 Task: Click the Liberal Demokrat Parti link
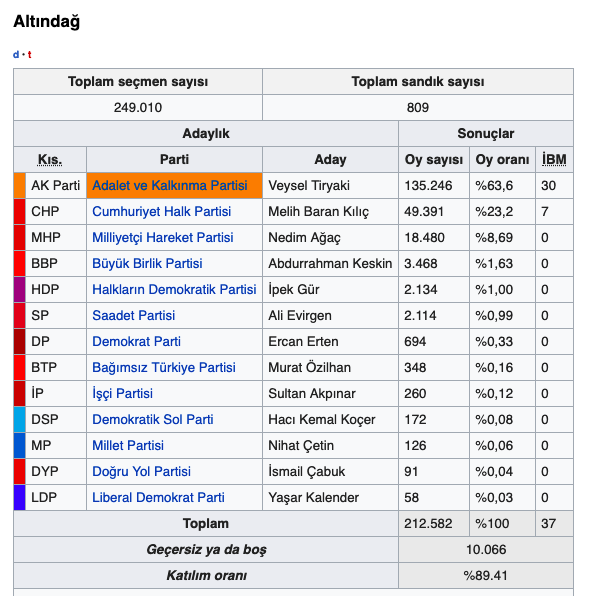[x=158, y=498]
